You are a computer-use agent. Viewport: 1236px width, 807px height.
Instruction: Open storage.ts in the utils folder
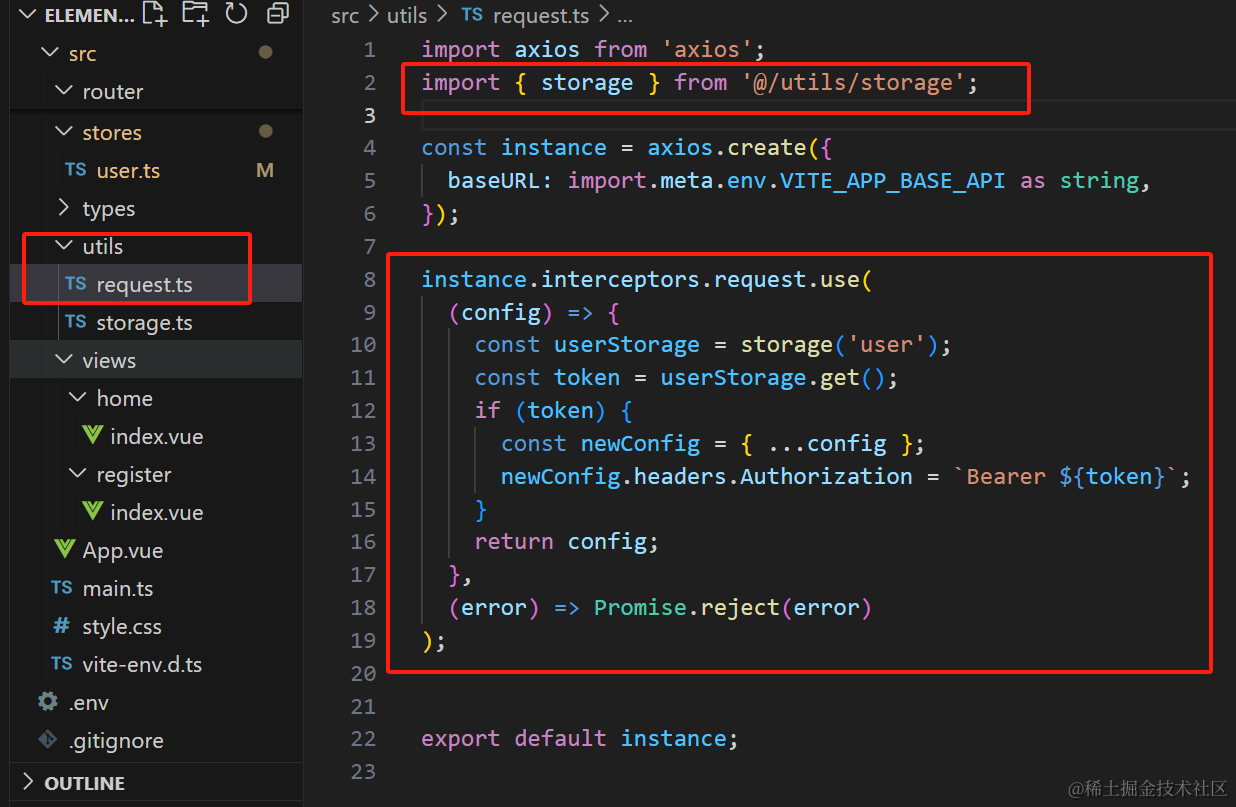144,323
